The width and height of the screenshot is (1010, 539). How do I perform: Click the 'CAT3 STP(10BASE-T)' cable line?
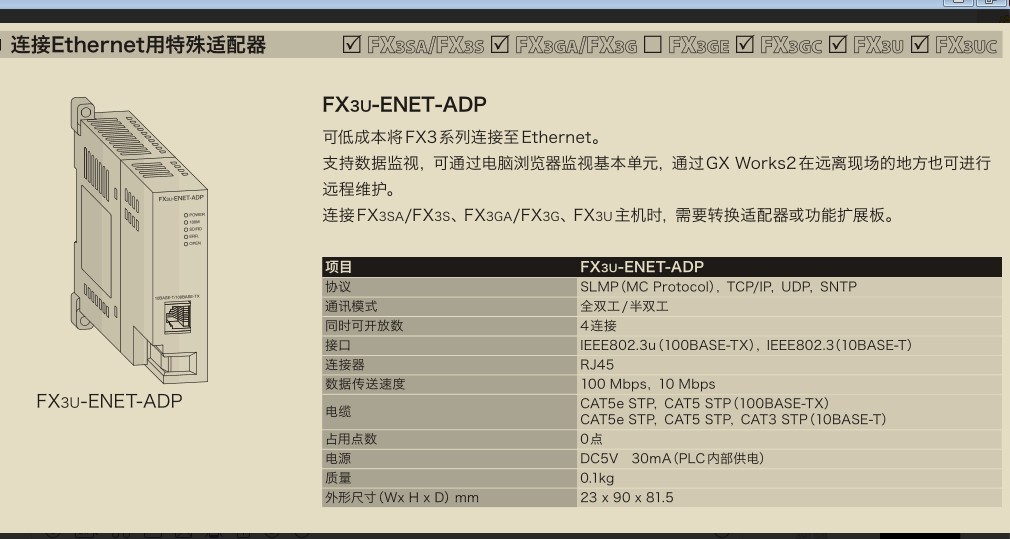814,420
